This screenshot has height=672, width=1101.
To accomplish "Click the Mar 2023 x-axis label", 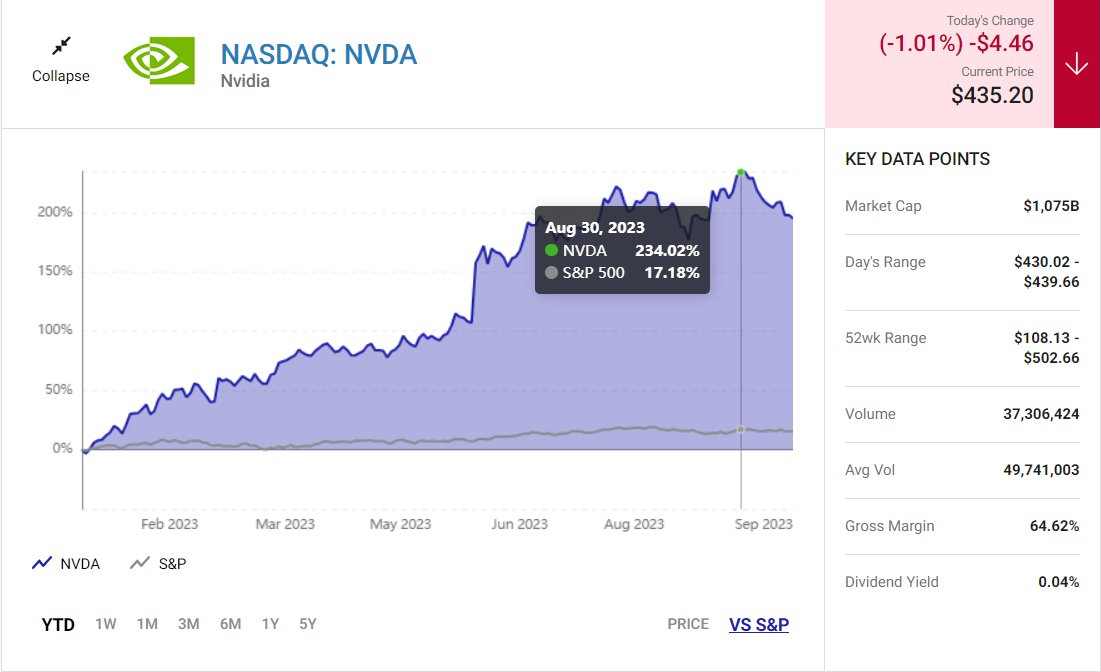I will point(285,524).
